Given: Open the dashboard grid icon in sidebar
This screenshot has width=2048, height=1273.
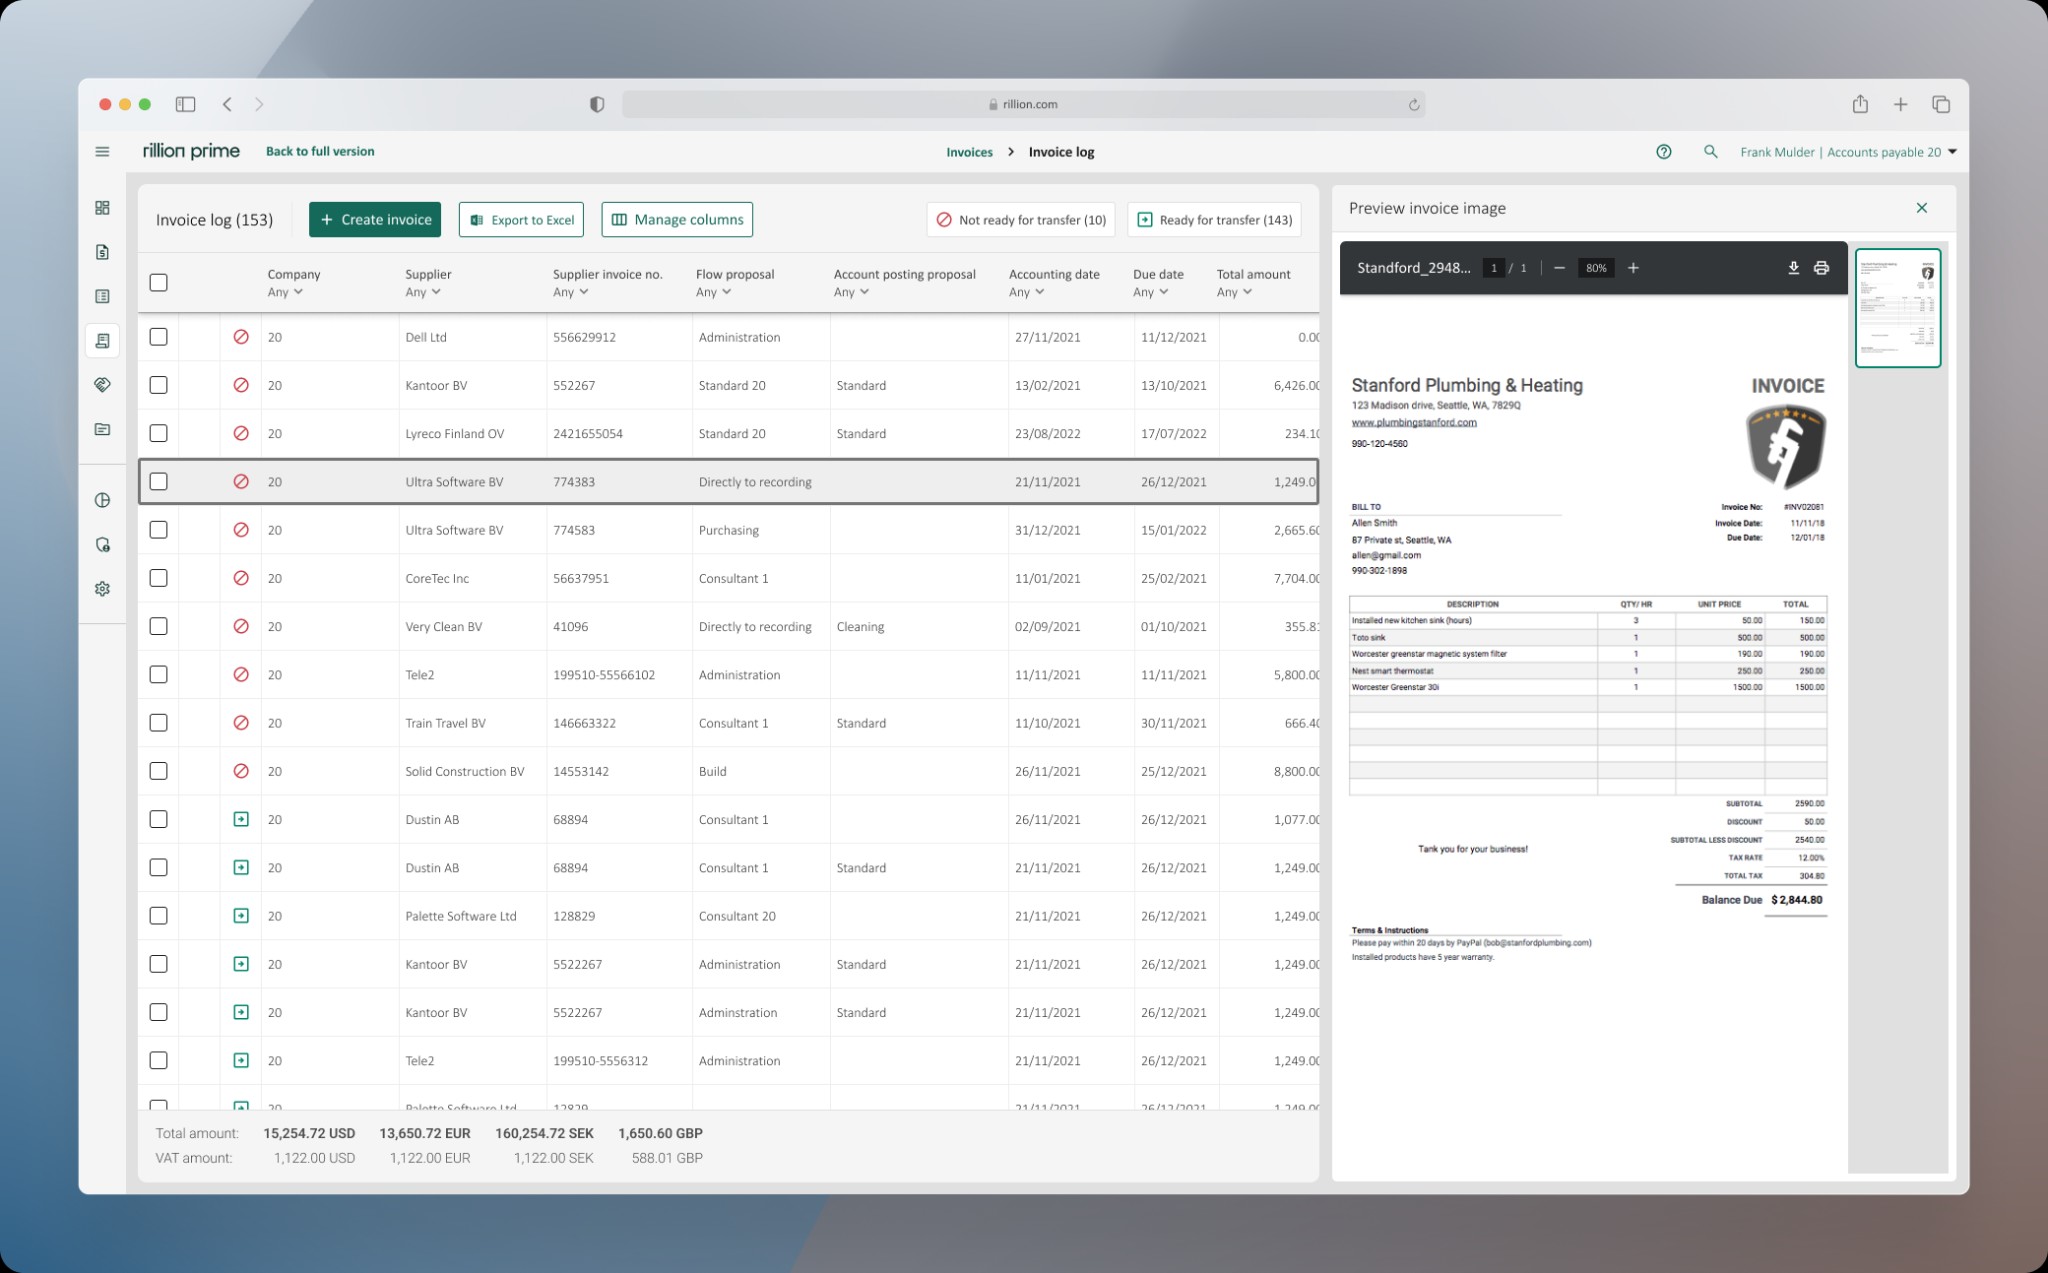Looking at the screenshot, I should (102, 208).
